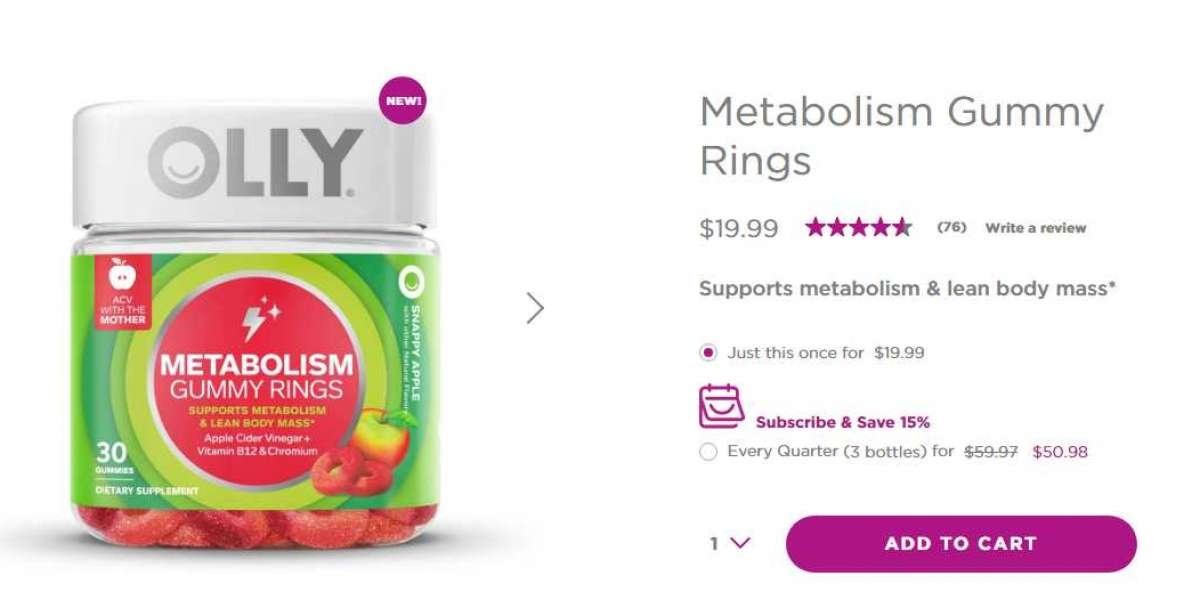This screenshot has width=1200, height=600.
Task: Click the ADD TO CART button
Action: 961,544
